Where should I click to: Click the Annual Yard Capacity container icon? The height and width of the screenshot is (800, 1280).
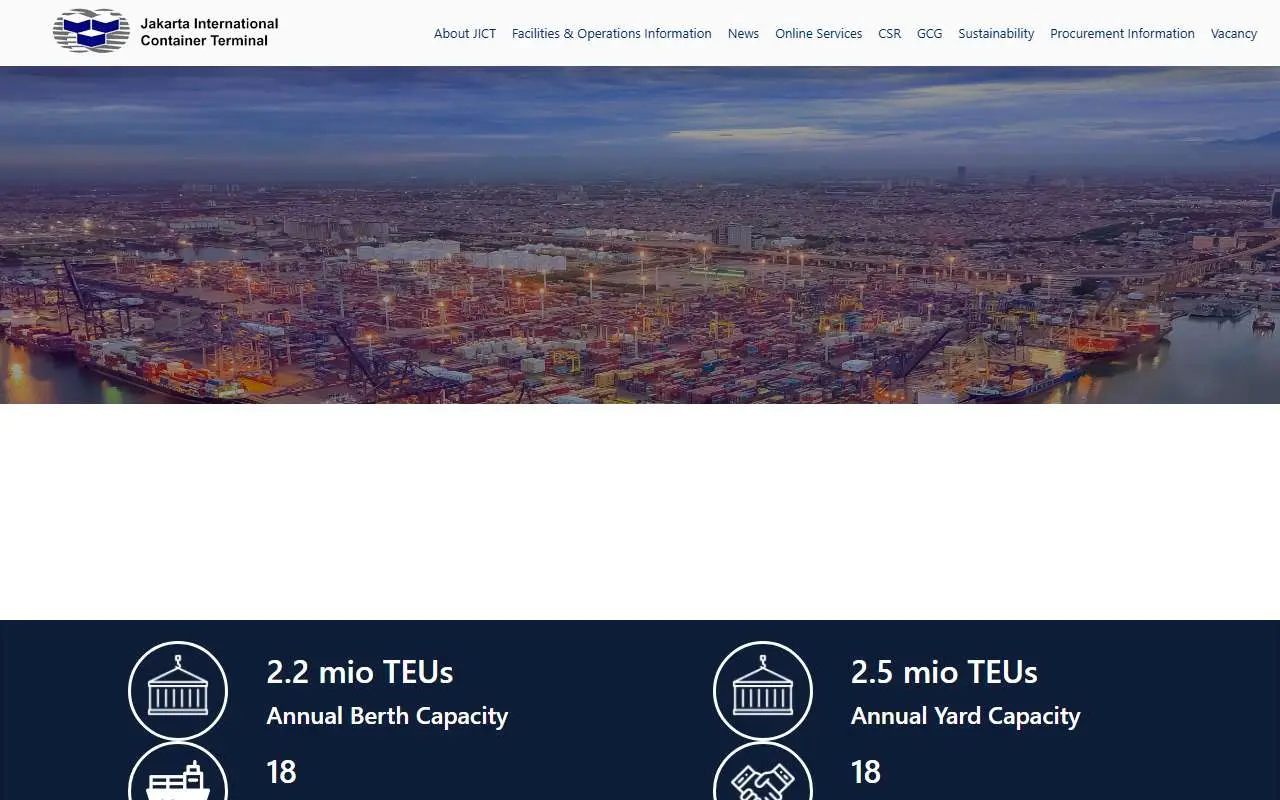pyautogui.click(x=763, y=691)
